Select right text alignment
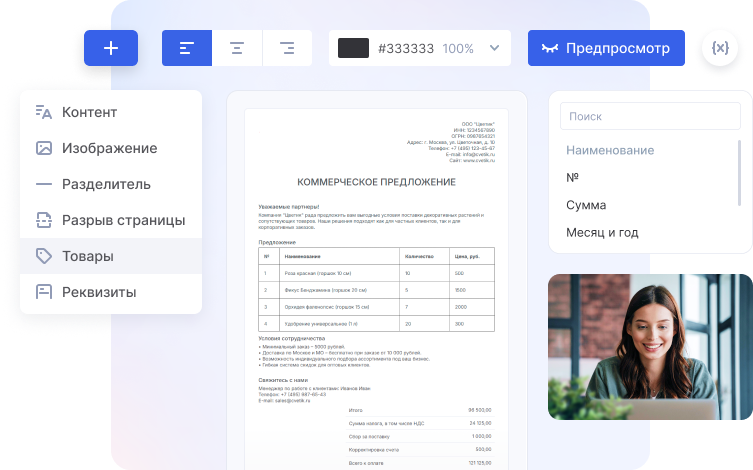753x470 pixels. pos(287,48)
